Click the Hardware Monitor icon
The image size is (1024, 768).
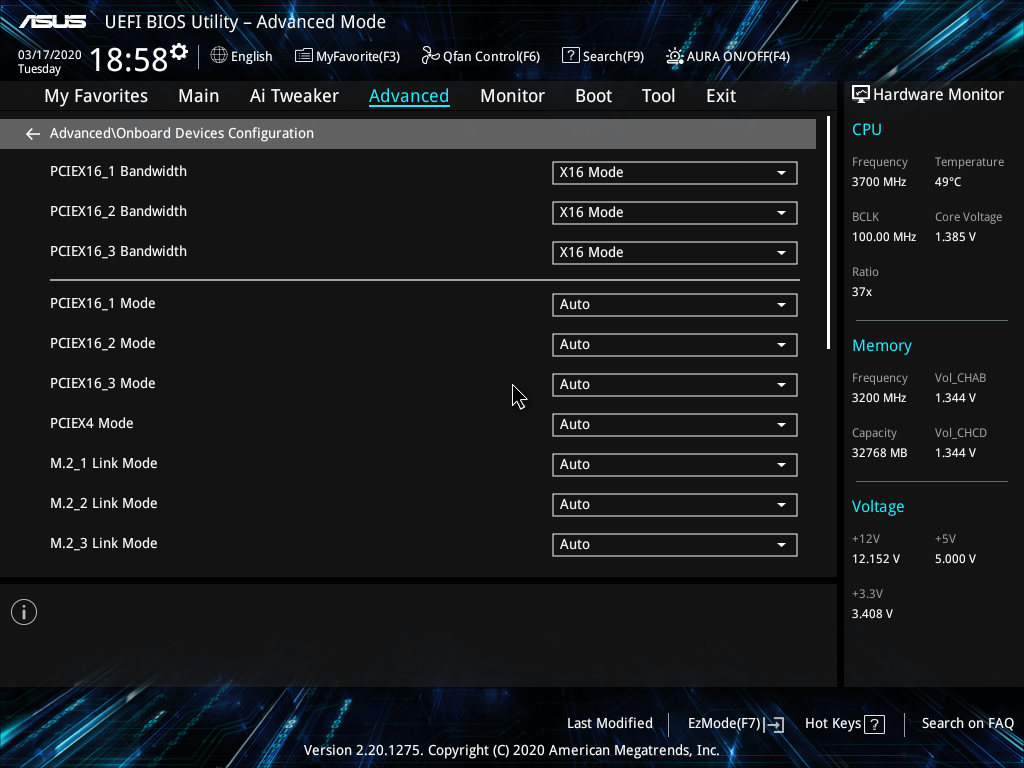coord(861,95)
